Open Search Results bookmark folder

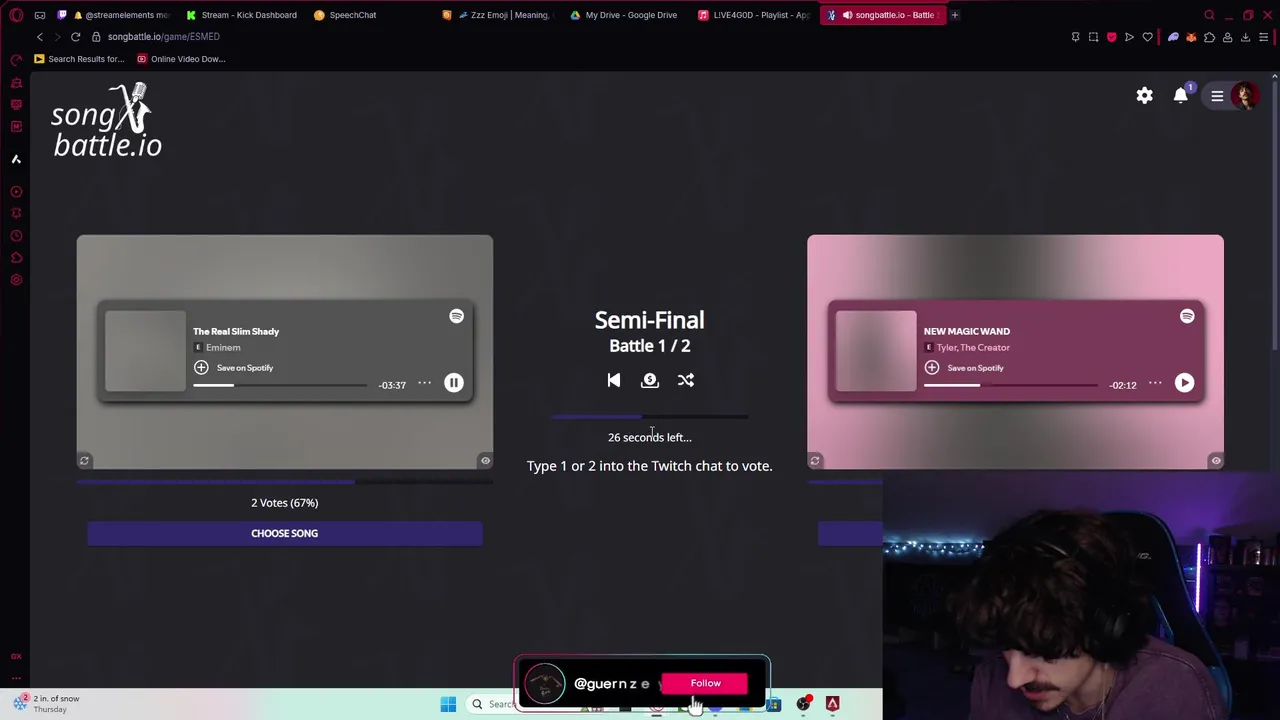click(x=79, y=59)
